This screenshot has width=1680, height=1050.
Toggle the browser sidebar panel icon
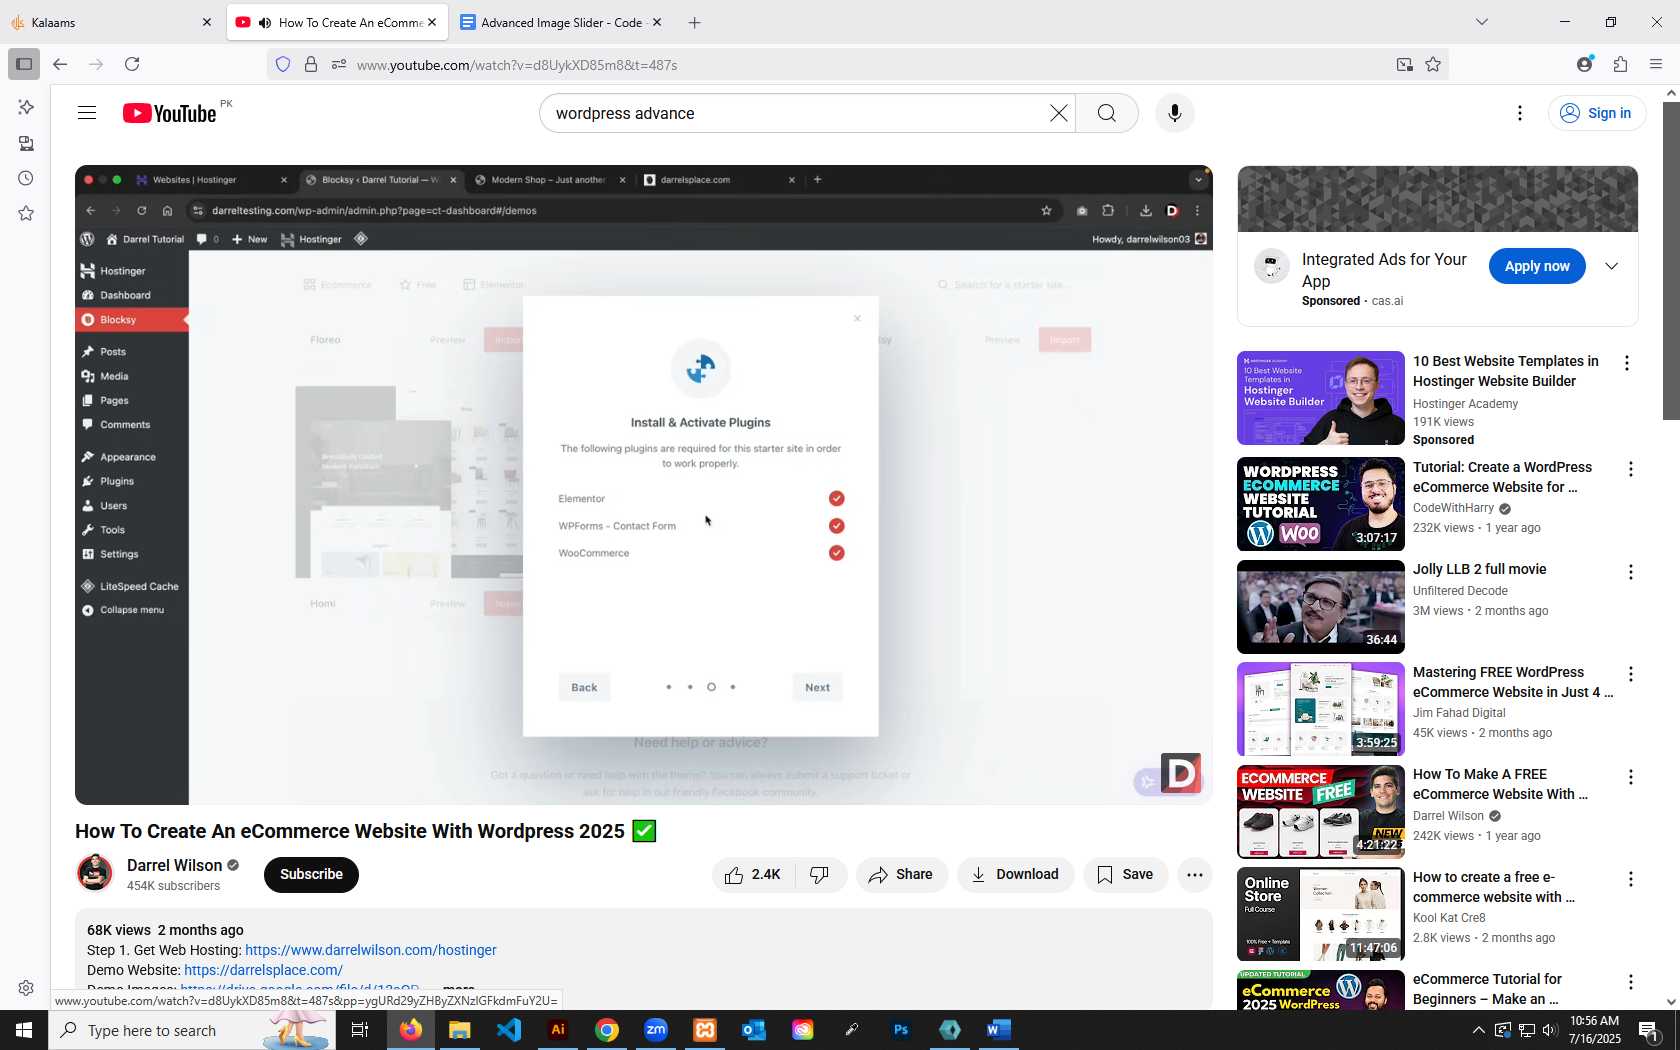click(24, 65)
